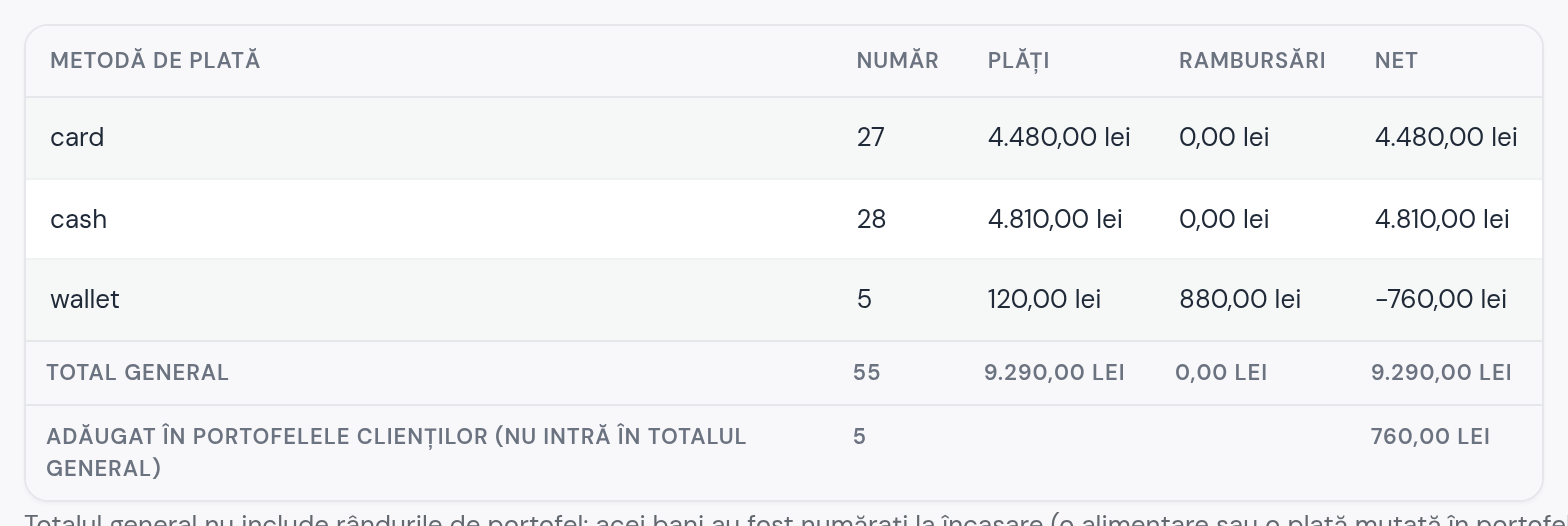Click the total general net 9.290,00 LEI
Image resolution: width=1568 pixels, height=526 pixels.
pyautogui.click(x=1441, y=372)
